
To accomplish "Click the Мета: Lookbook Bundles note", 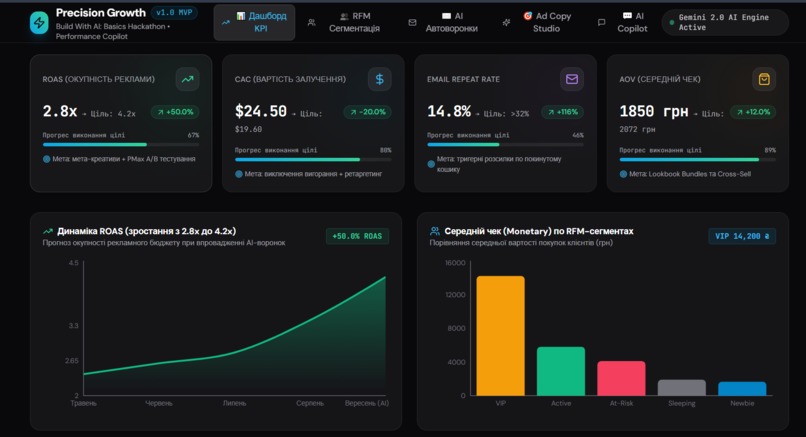I will coord(685,174).
